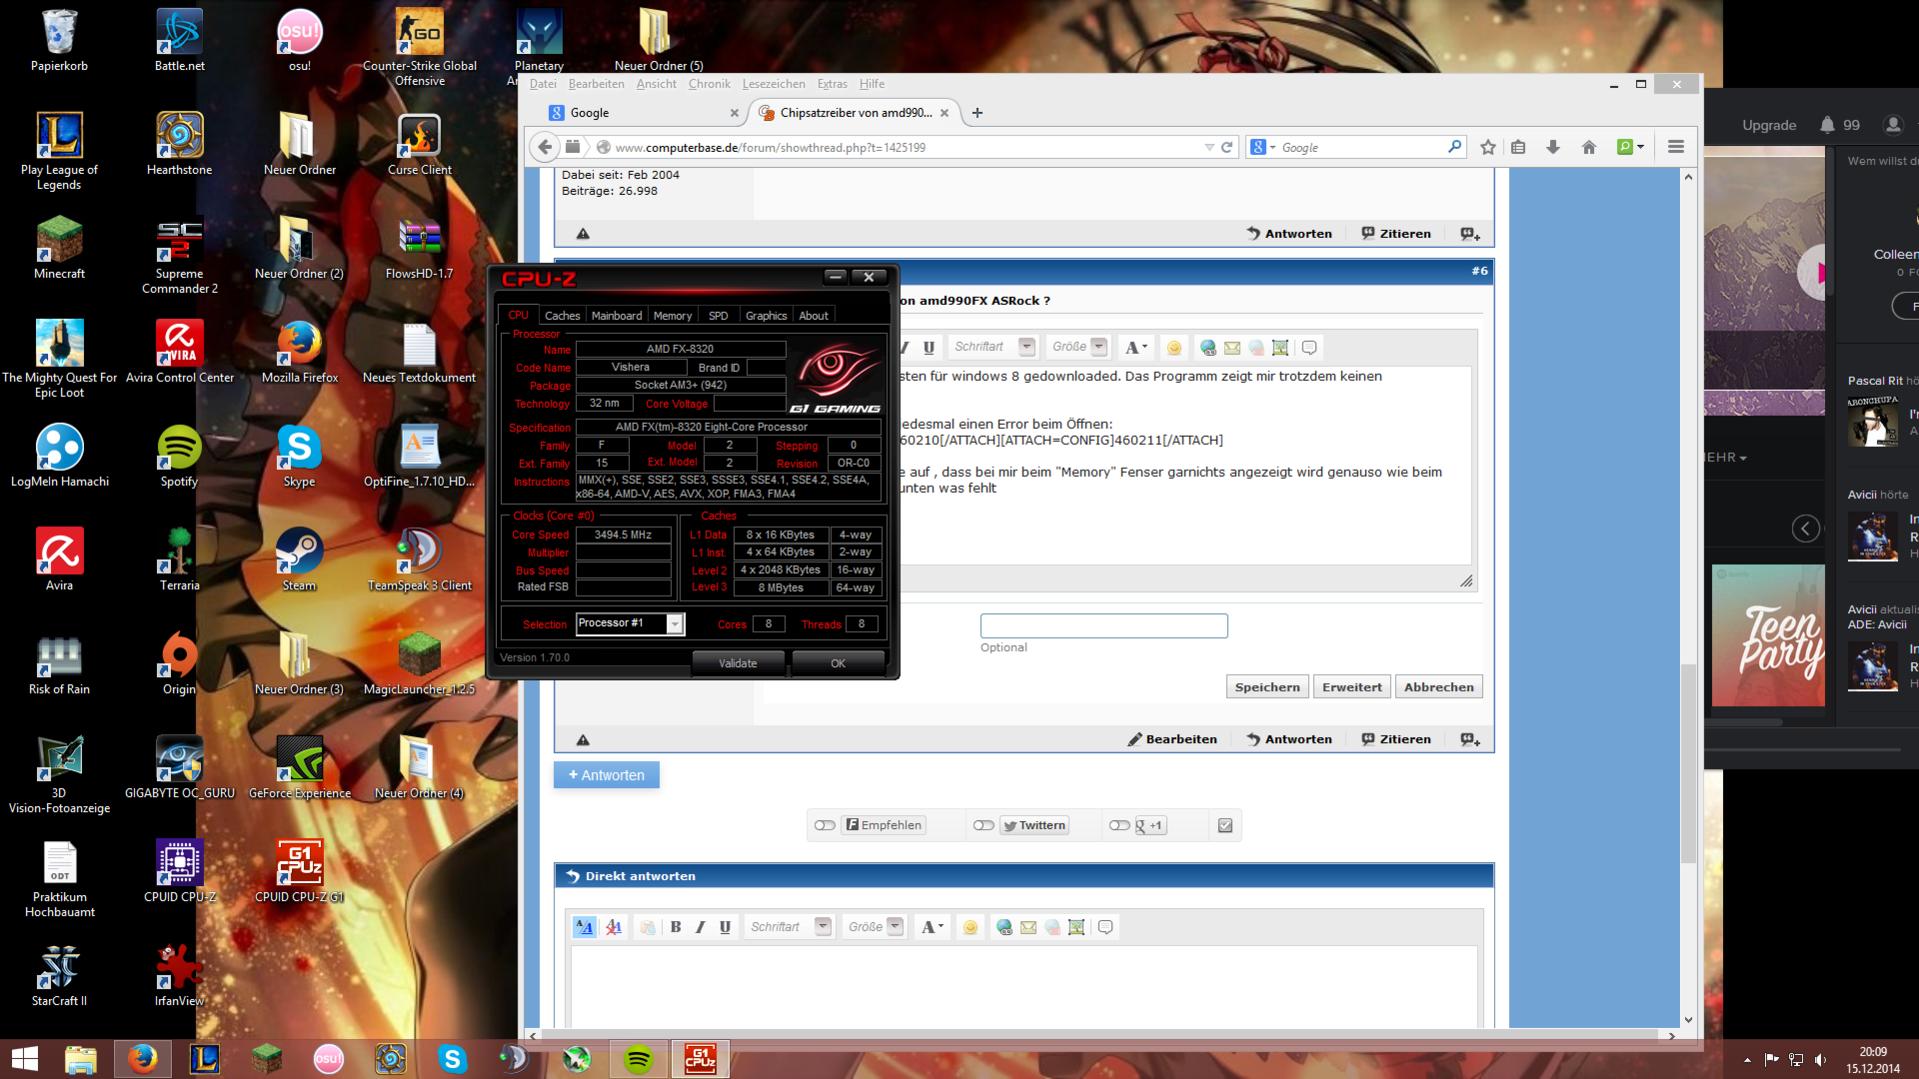
Task: Select the Steam desktop shortcut
Action: tap(299, 559)
